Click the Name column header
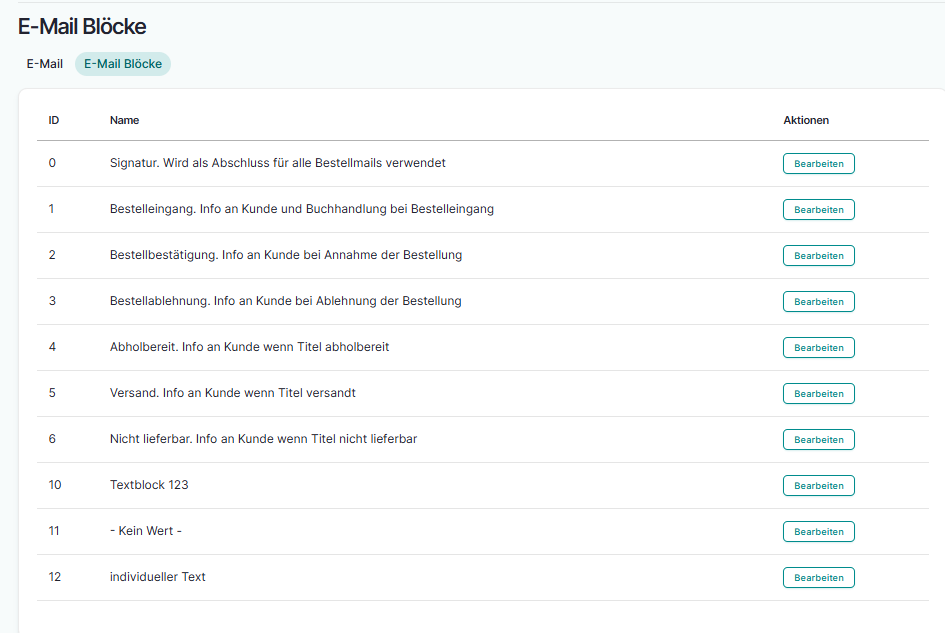This screenshot has height=633, width=945. click(x=124, y=120)
